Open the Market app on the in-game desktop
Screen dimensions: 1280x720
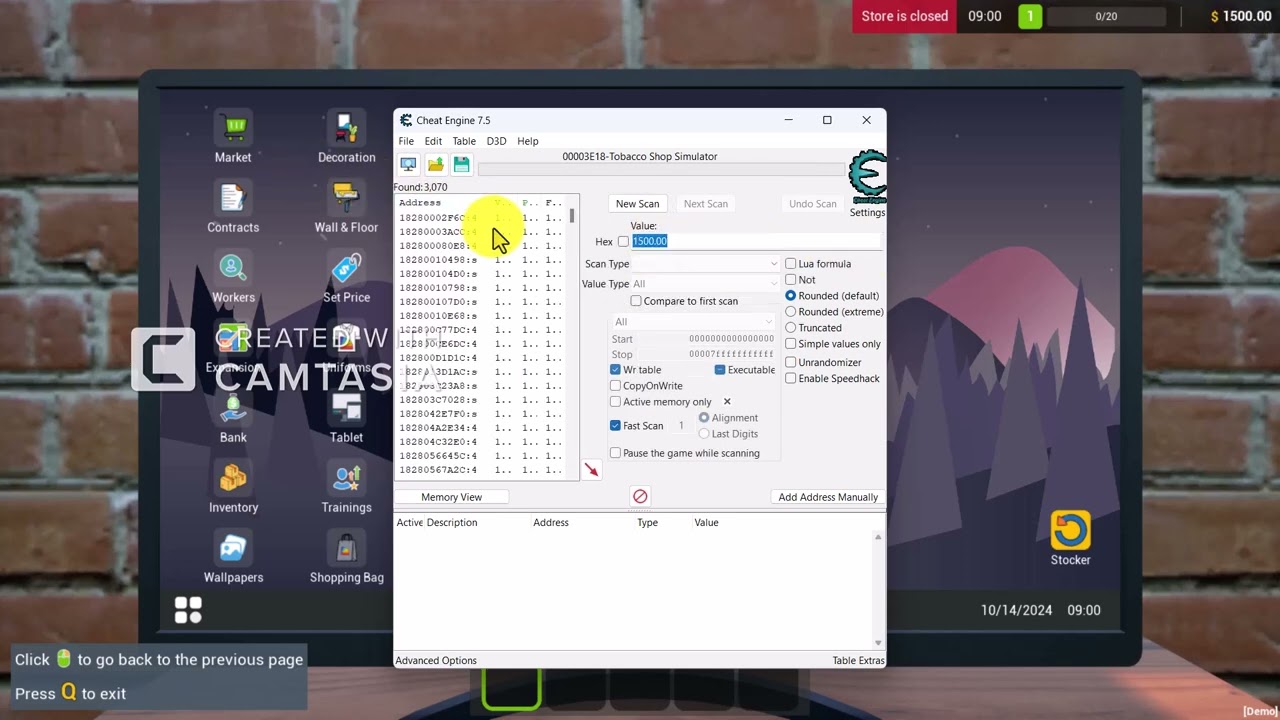pyautogui.click(x=233, y=128)
